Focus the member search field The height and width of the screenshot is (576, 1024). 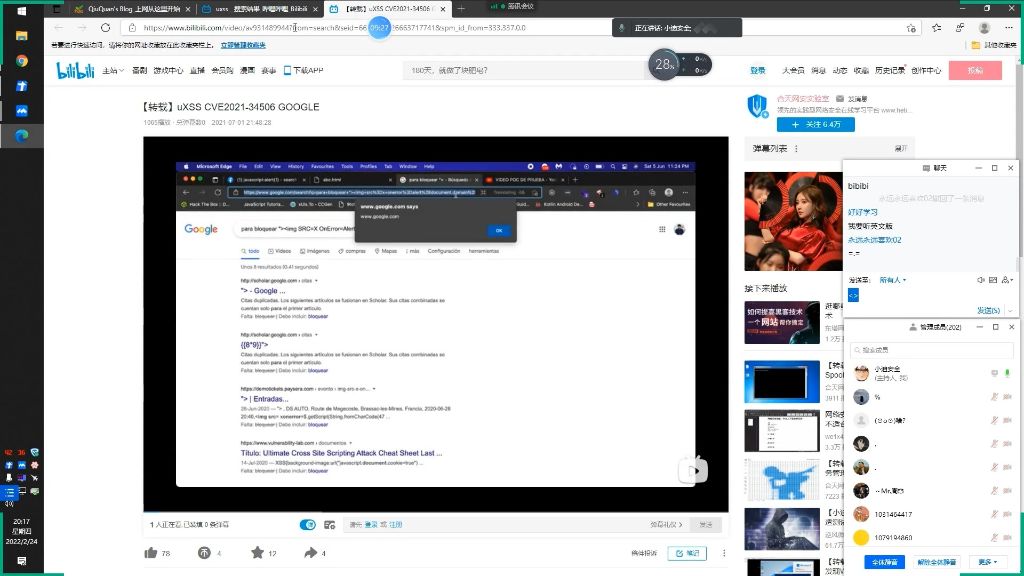[932, 349]
